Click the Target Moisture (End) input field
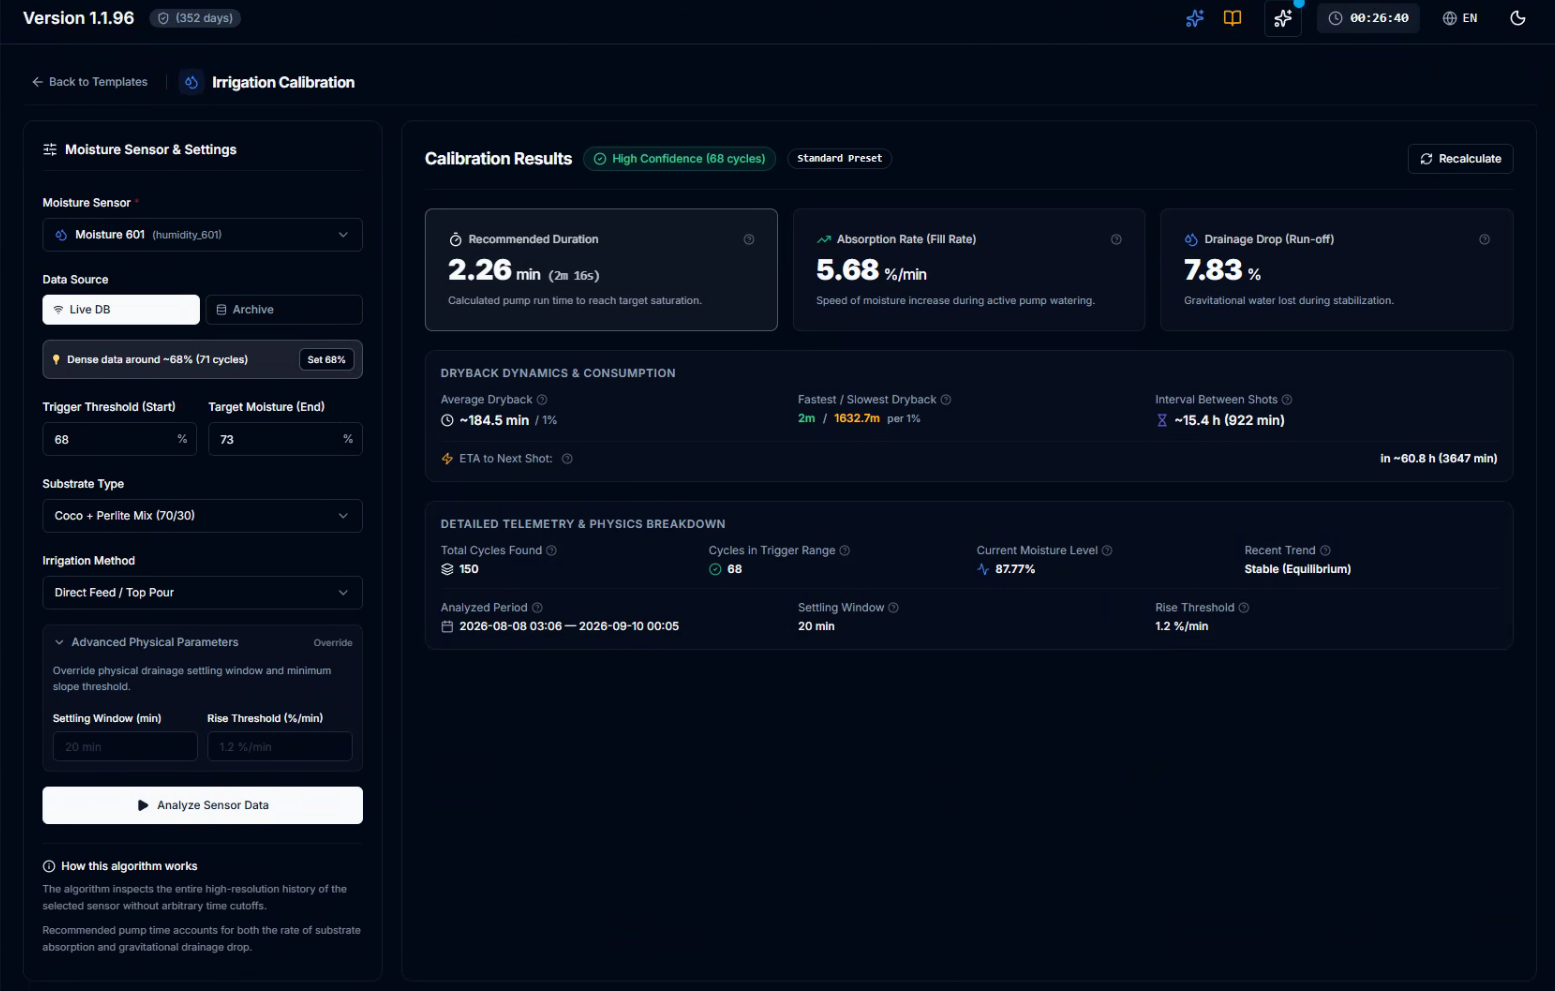 point(285,439)
